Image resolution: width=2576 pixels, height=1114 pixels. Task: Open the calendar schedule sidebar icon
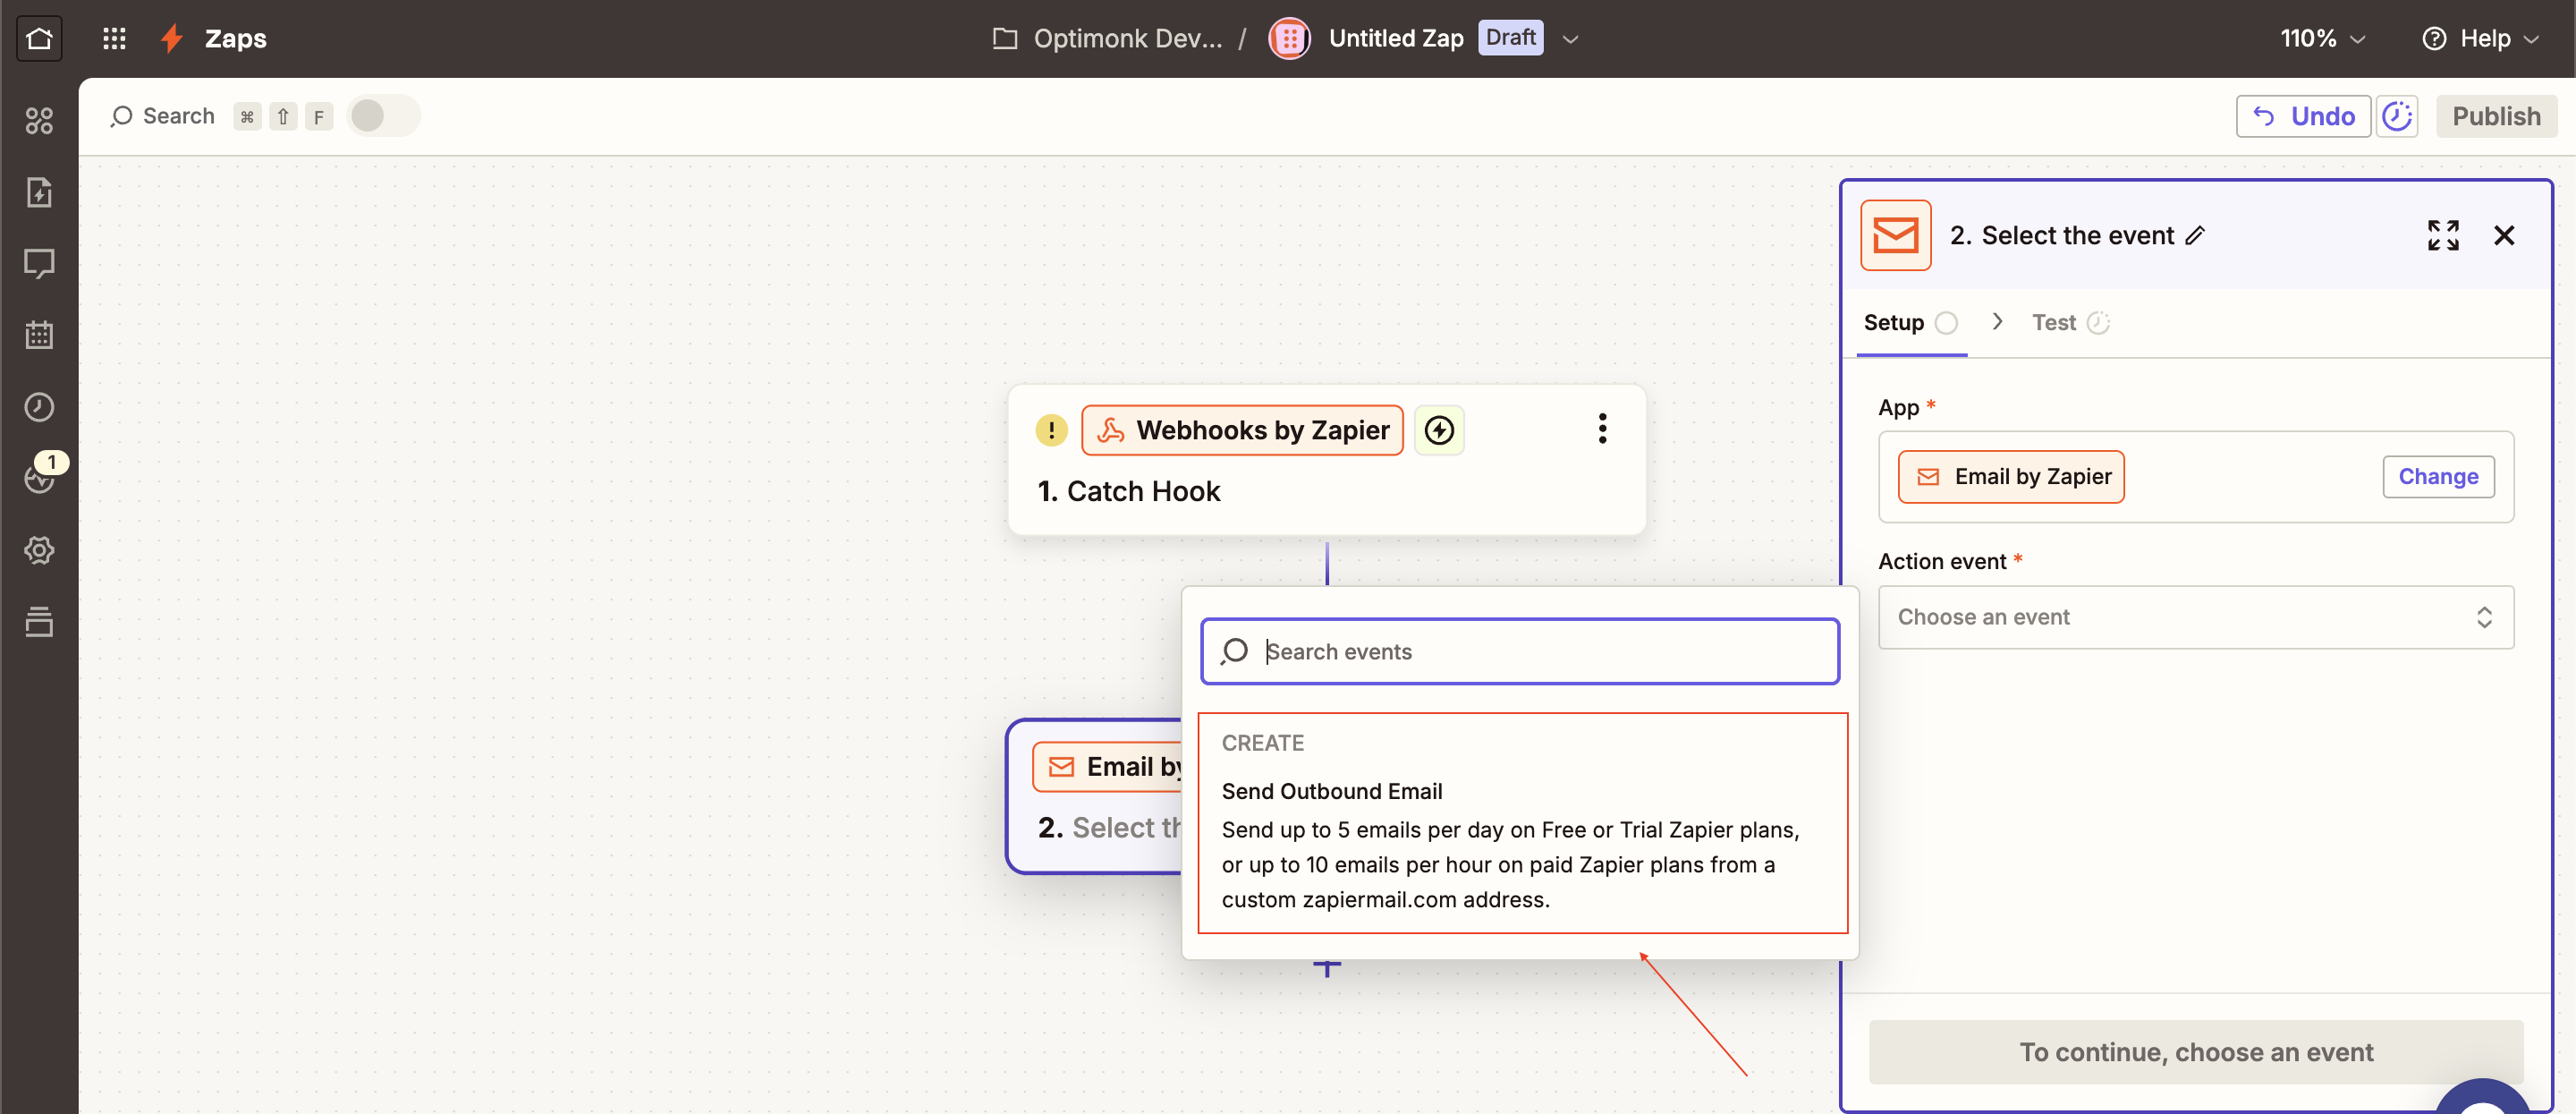pos(39,335)
